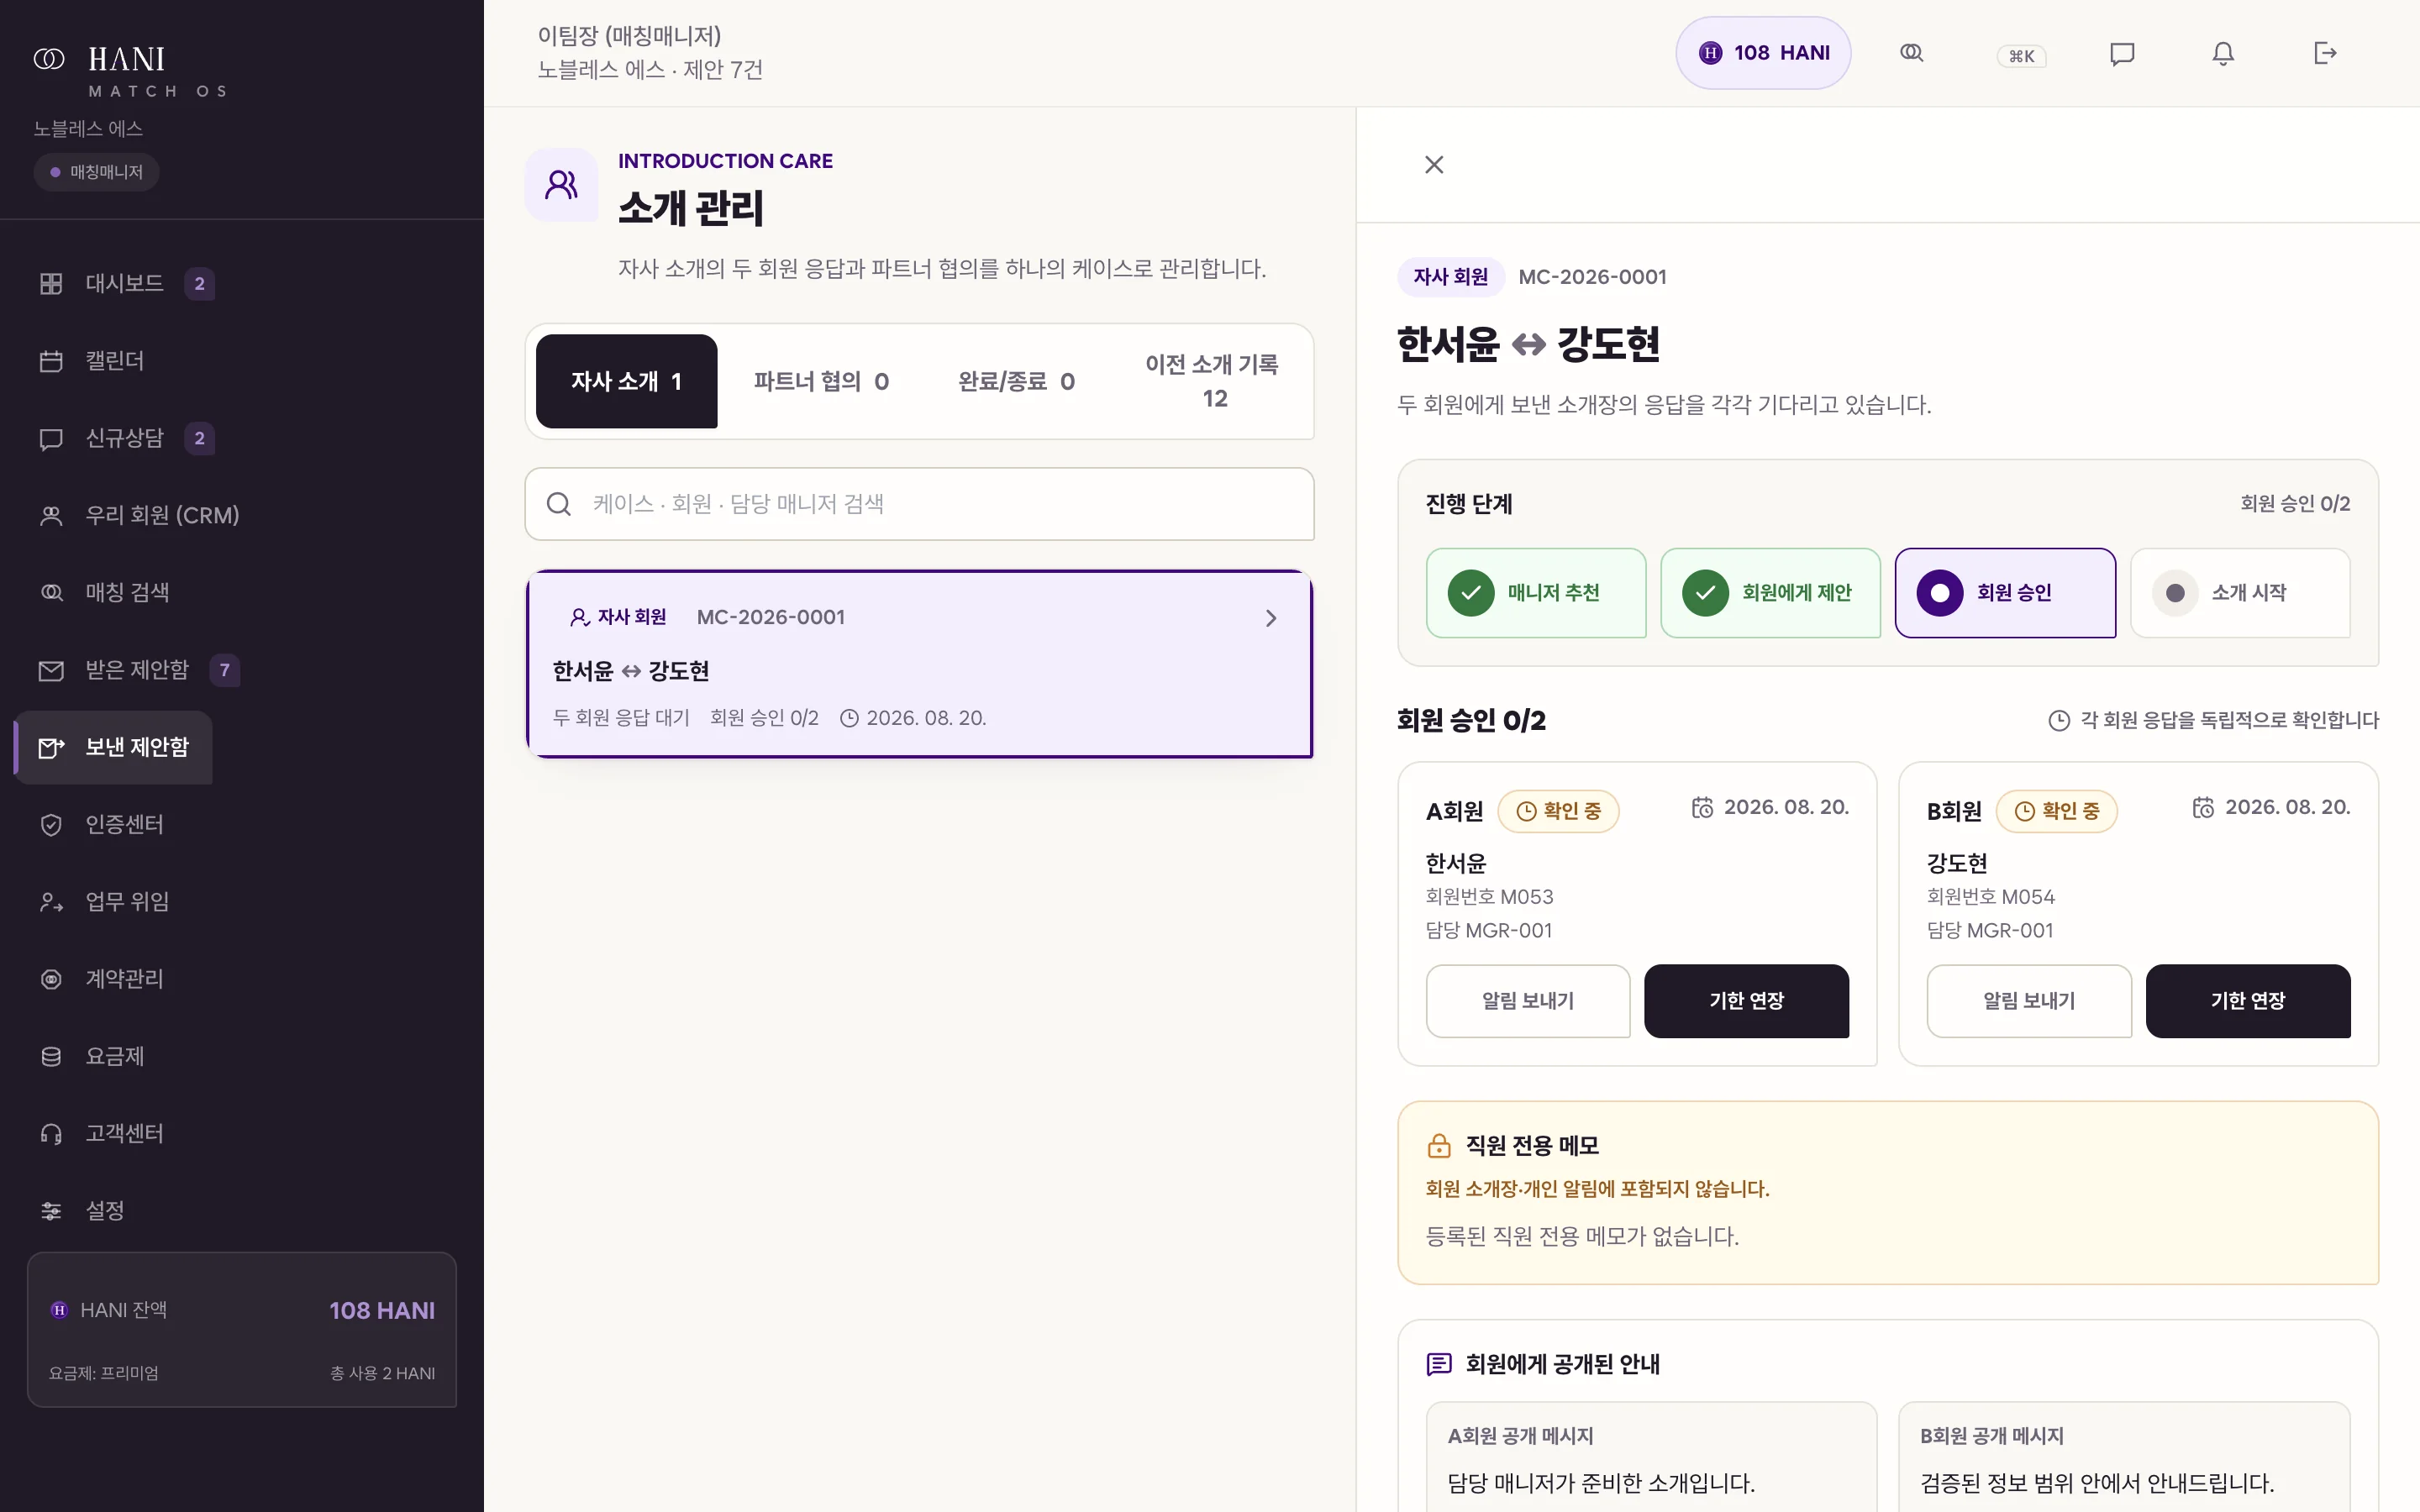2420x1512 pixels.
Task: Click A회원 확인 중 status badge
Action: 1558,811
